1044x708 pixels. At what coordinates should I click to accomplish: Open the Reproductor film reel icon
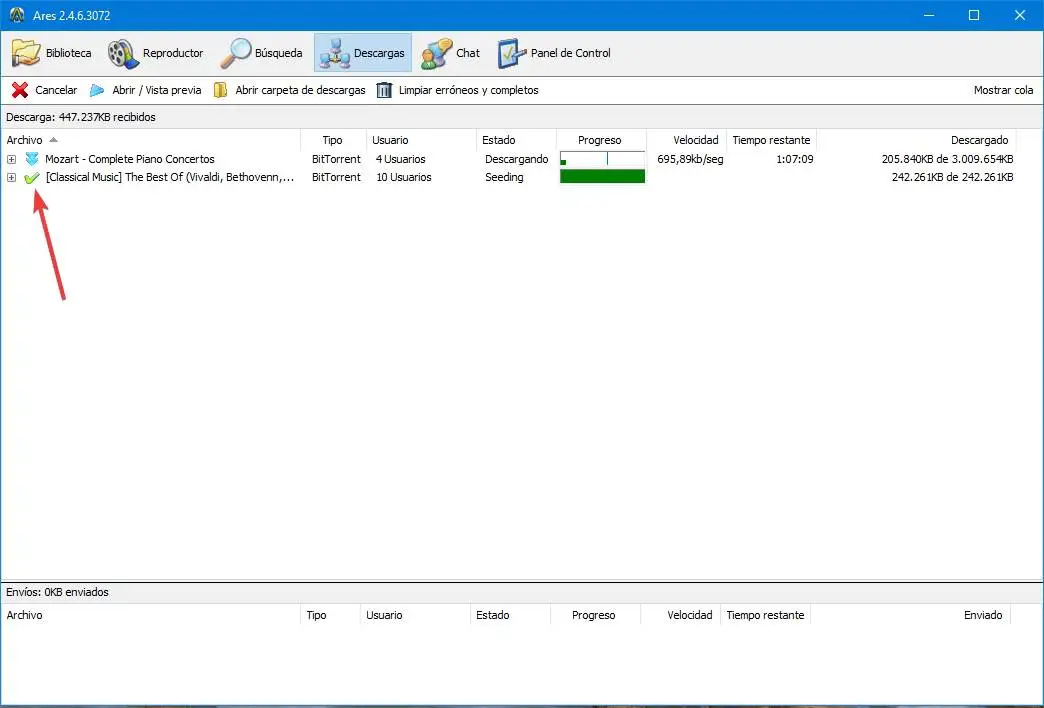point(123,53)
